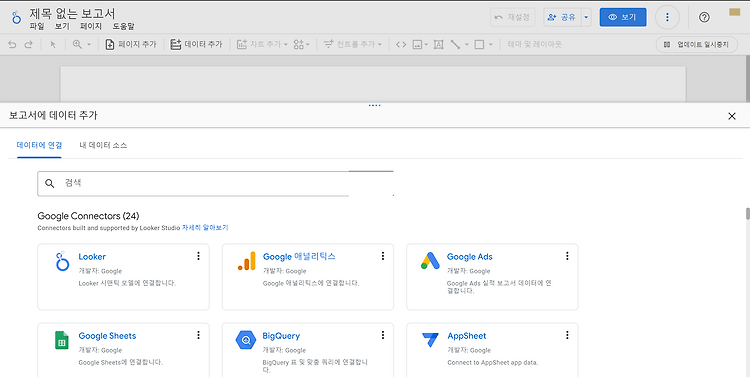Open Google Ads card more options

[x=567, y=256]
